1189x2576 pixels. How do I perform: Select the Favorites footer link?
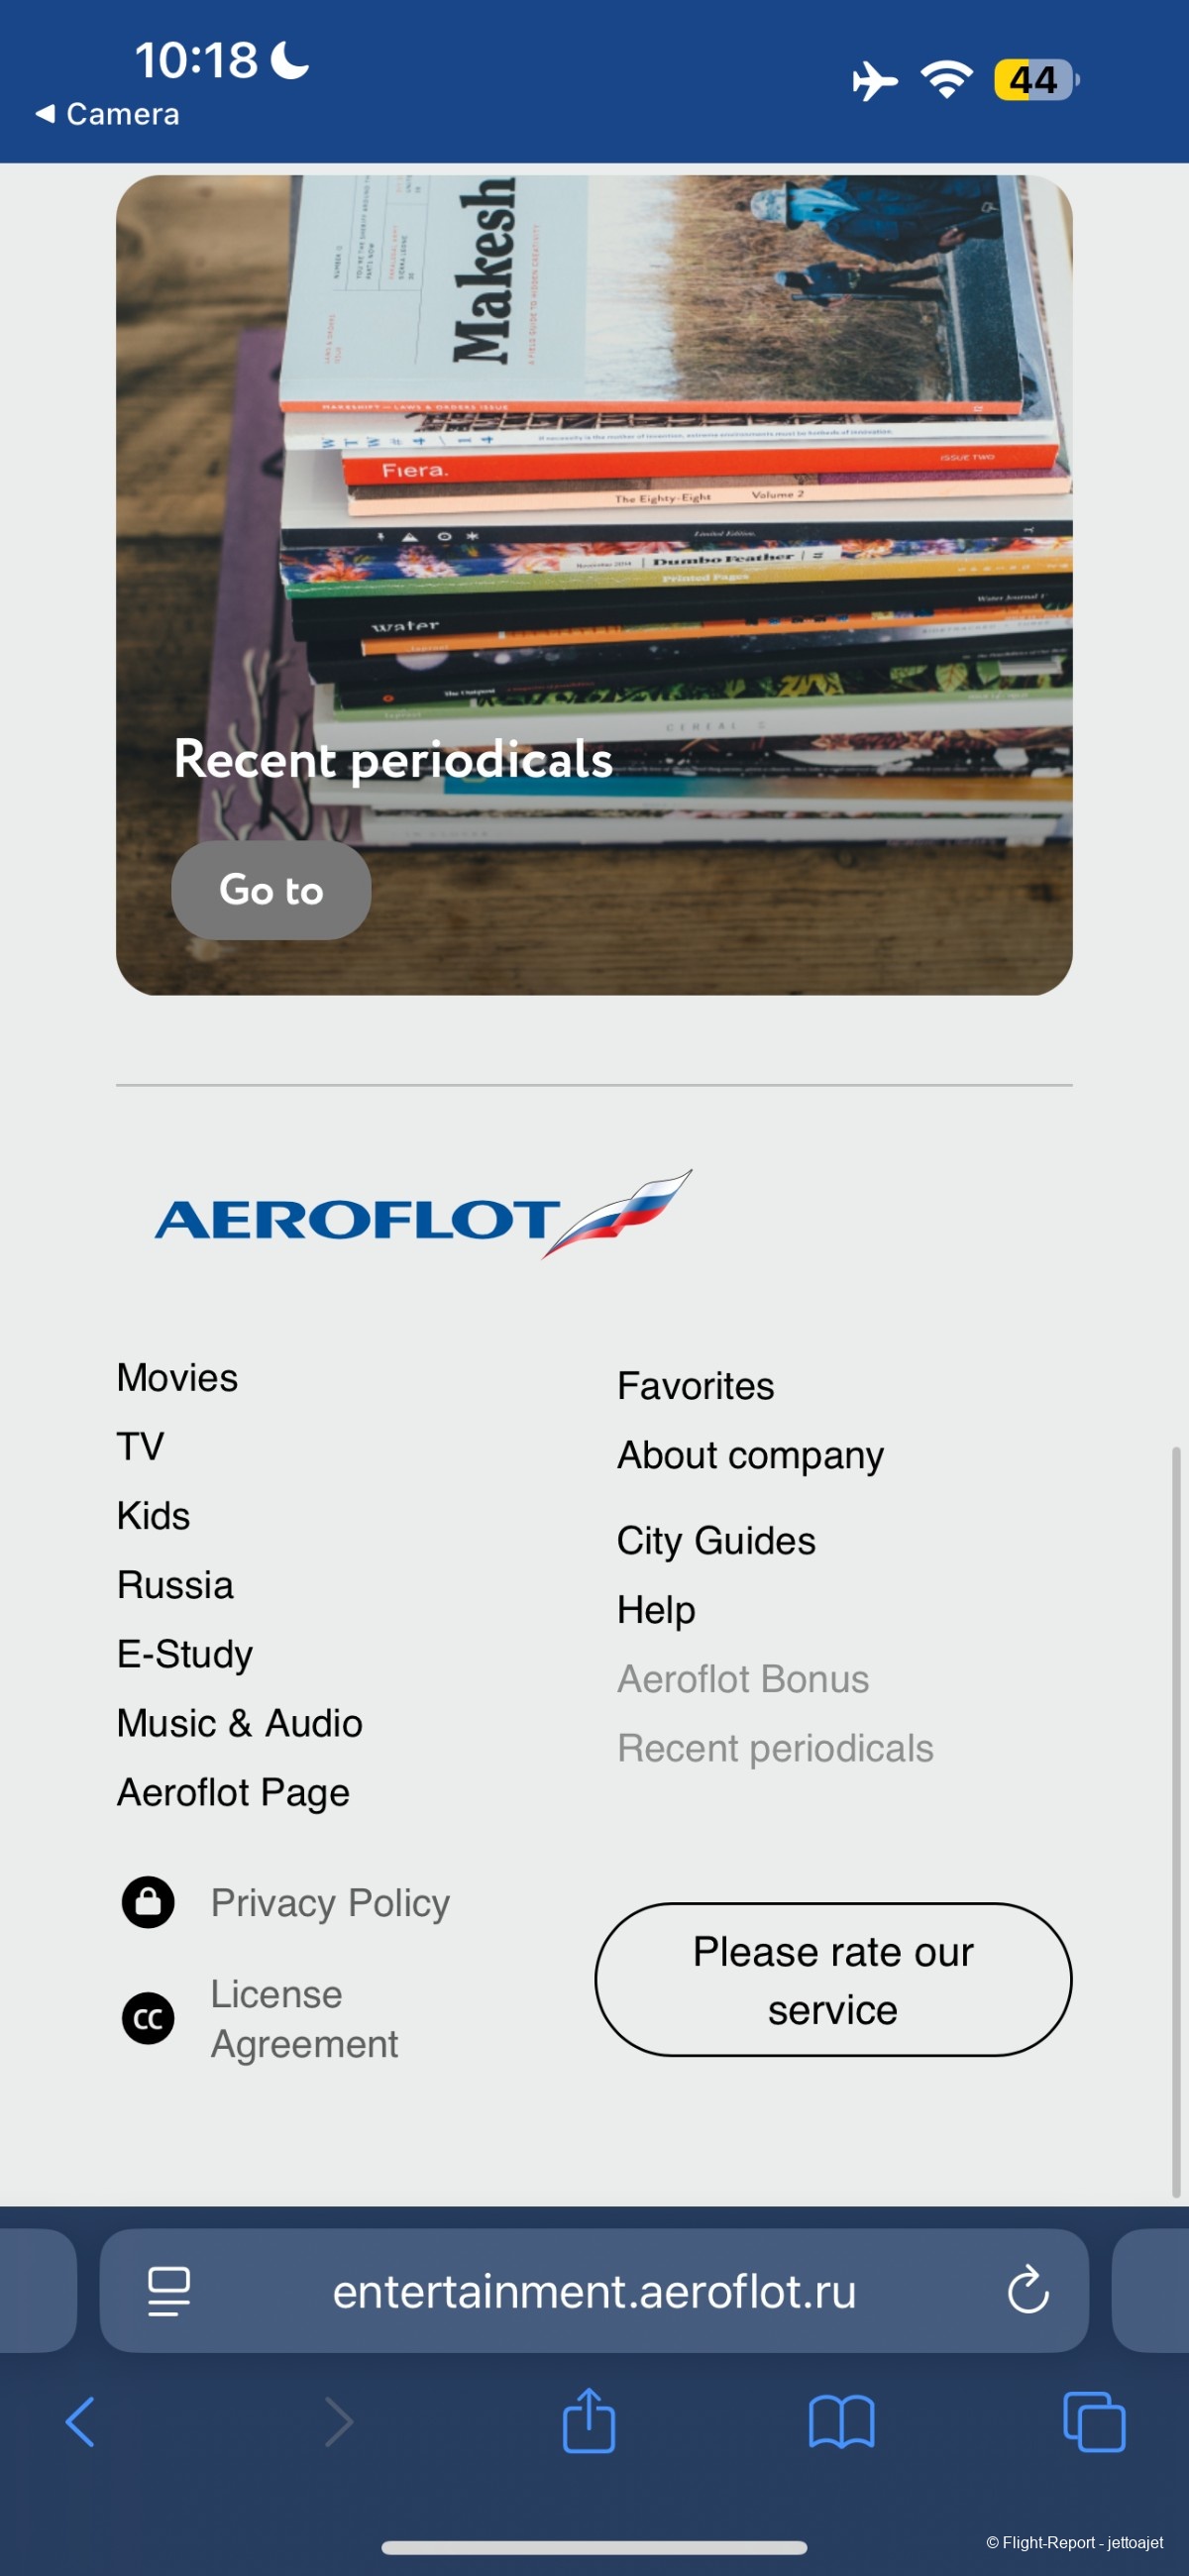coord(695,1386)
